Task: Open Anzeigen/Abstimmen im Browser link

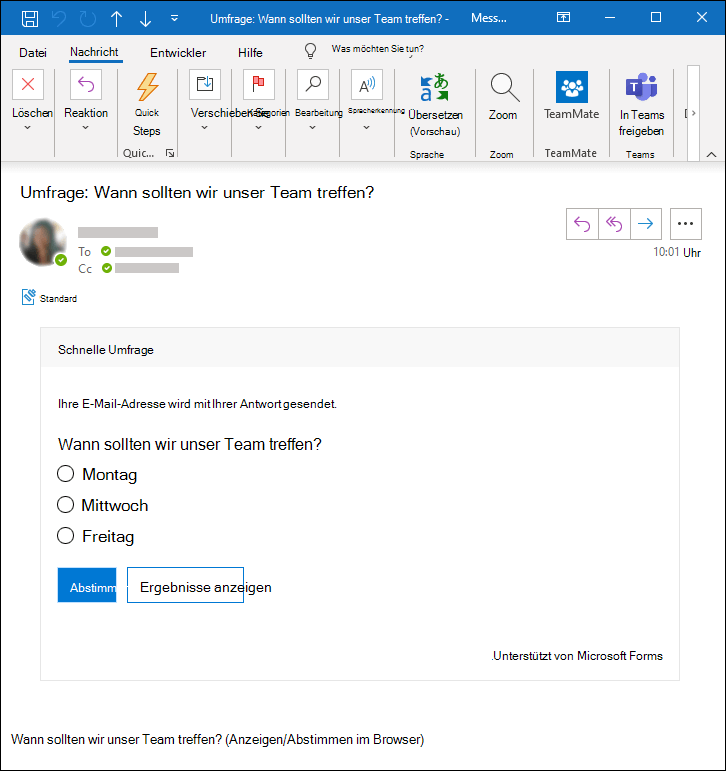Action: coord(325,740)
